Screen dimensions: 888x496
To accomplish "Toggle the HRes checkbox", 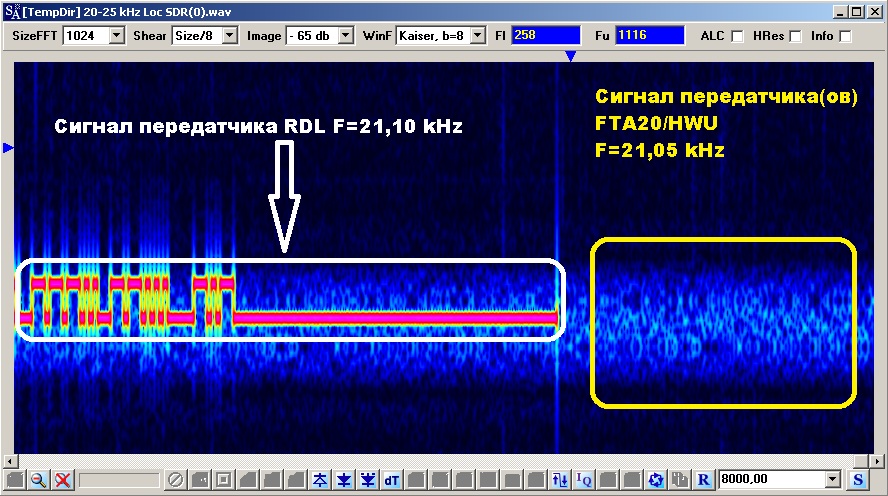I will [x=796, y=36].
